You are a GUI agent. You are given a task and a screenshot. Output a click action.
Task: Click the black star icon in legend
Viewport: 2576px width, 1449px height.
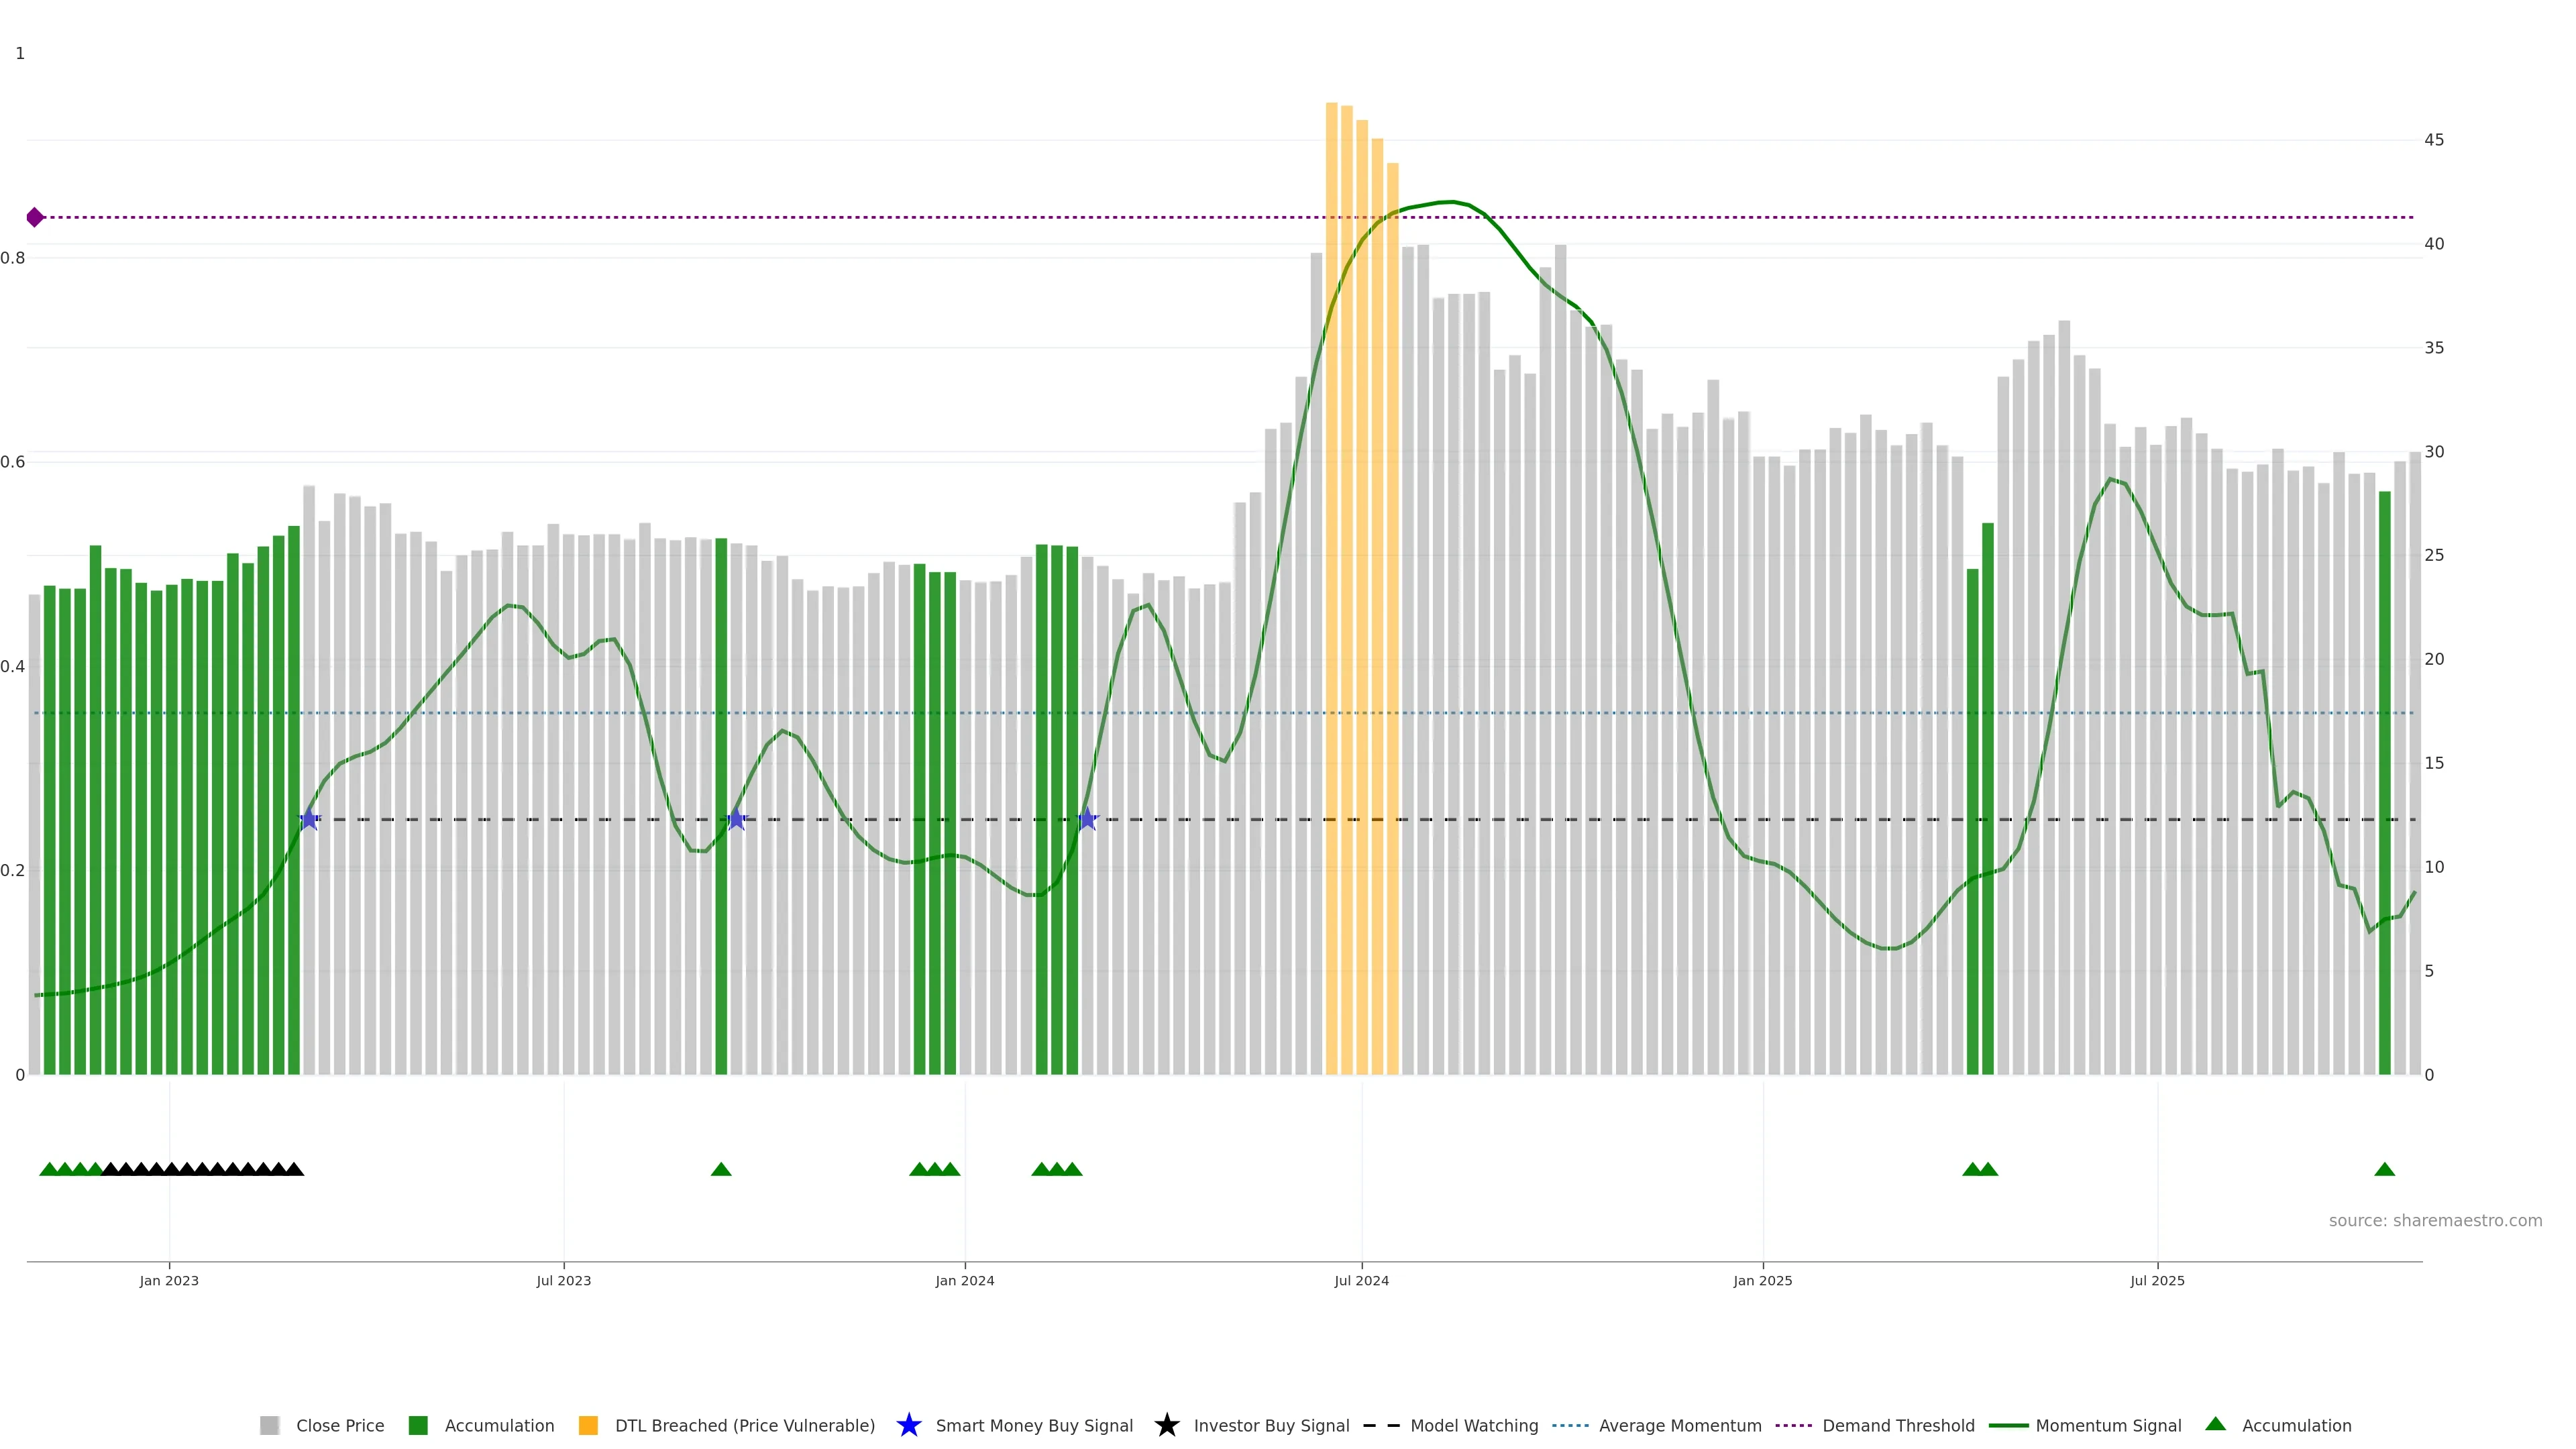(1166, 1425)
